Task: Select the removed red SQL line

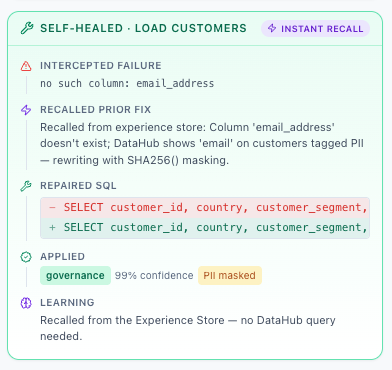Action: tap(205, 208)
